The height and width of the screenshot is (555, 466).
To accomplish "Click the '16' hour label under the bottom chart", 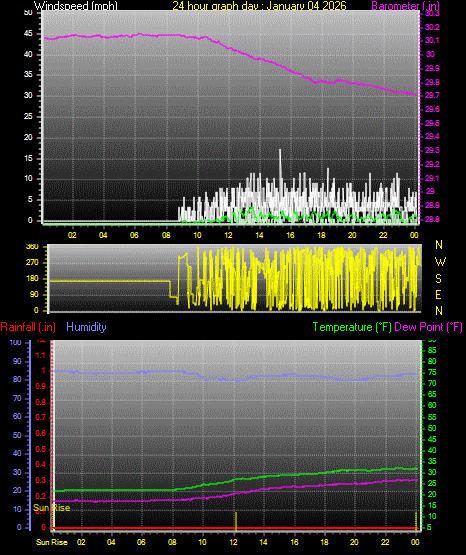I will coord(294,542).
